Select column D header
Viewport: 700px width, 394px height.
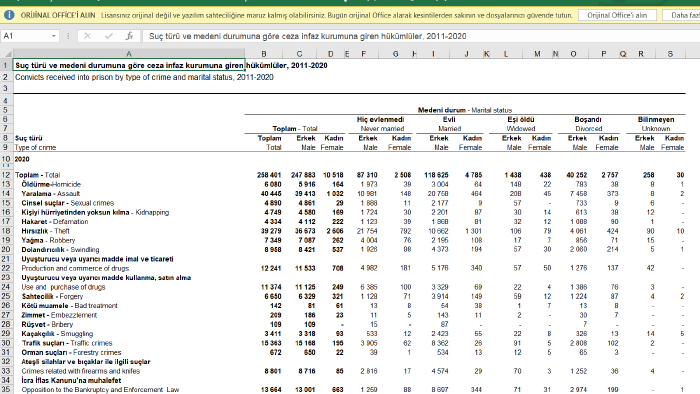(x=330, y=54)
